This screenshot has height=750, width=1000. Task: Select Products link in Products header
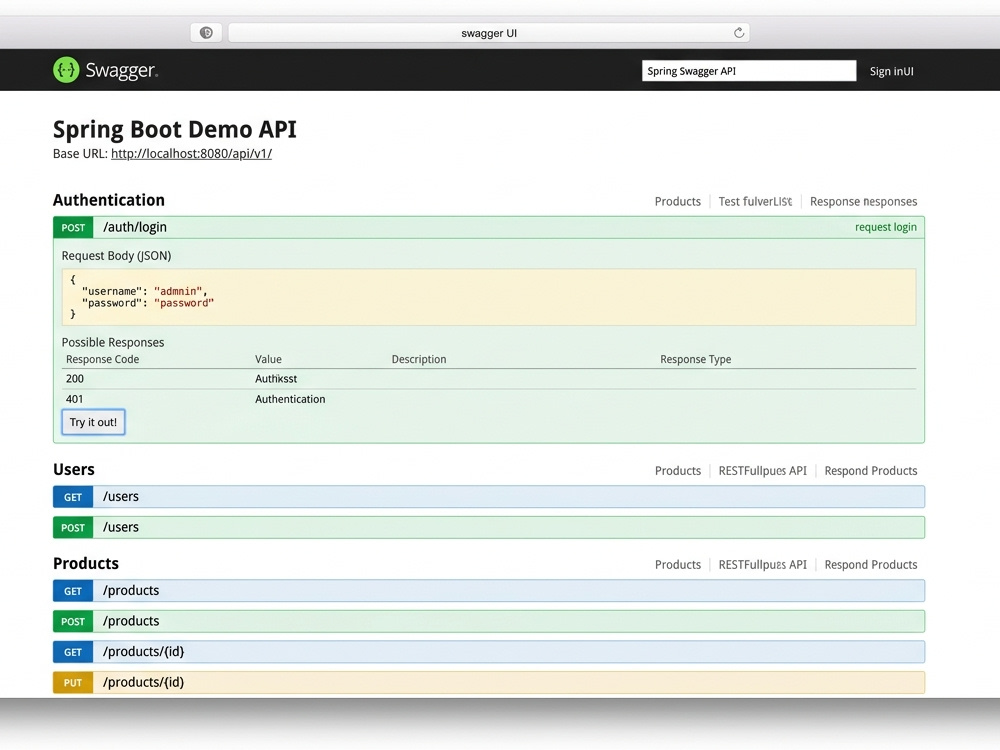[x=677, y=564]
